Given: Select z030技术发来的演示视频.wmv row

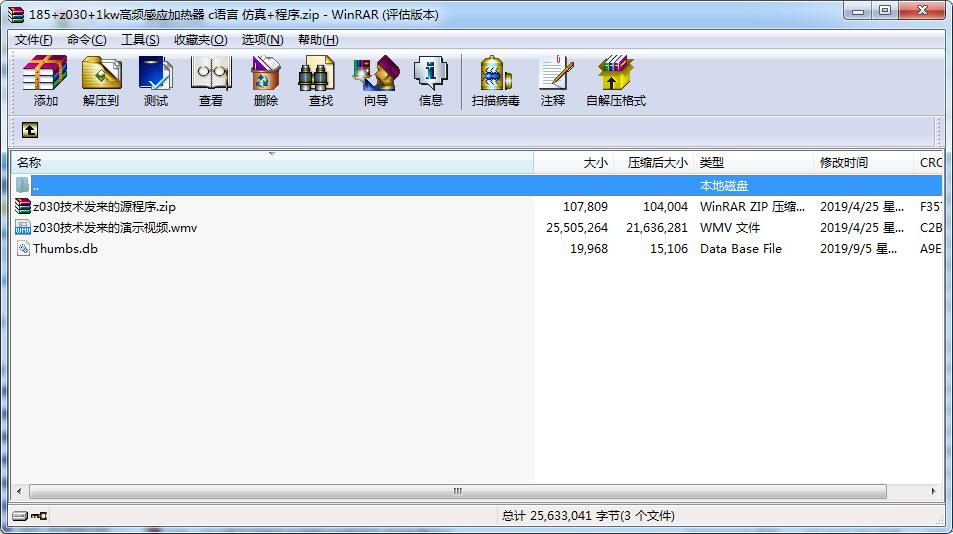Looking at the screenshot, I should click(477, 228).
